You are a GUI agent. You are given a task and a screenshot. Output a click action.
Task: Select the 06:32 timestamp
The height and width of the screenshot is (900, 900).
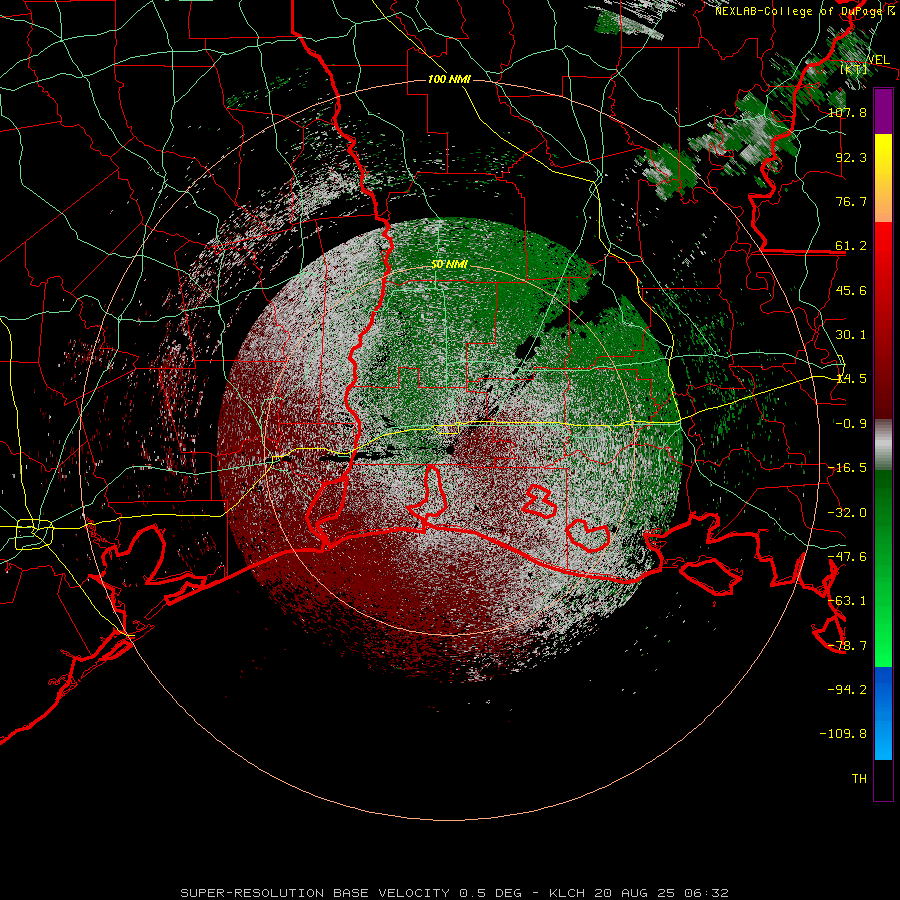[705, 893]
